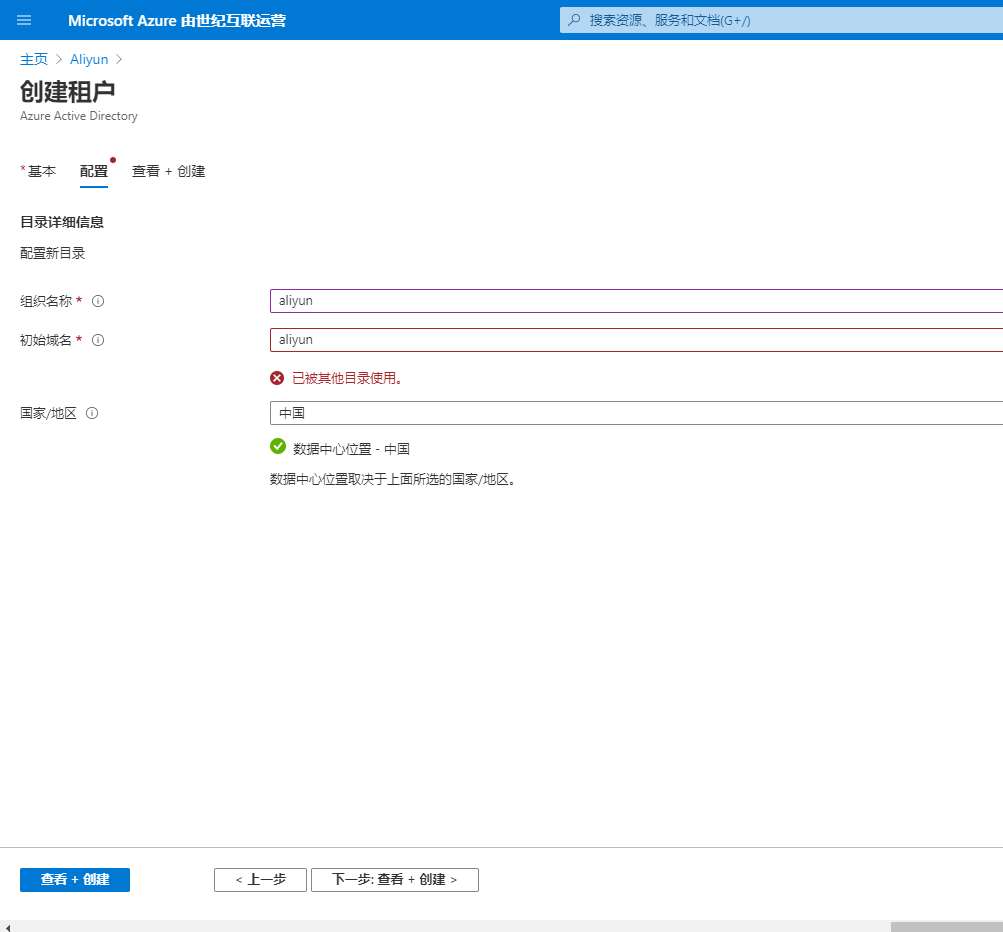Click info icon beside 组织名称

[98, 301]
